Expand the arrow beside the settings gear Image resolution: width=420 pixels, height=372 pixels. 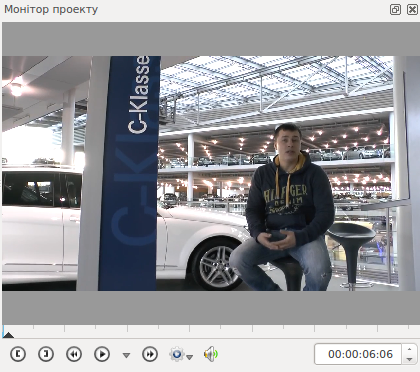[190, 357]
